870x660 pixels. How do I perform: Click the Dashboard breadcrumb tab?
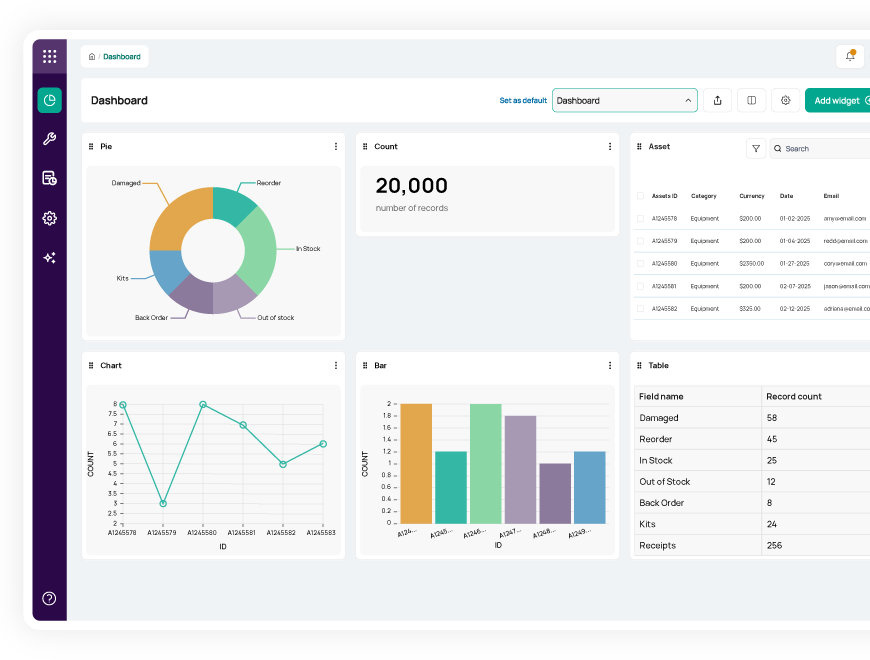pyautogui.click(x=121, y=57)
